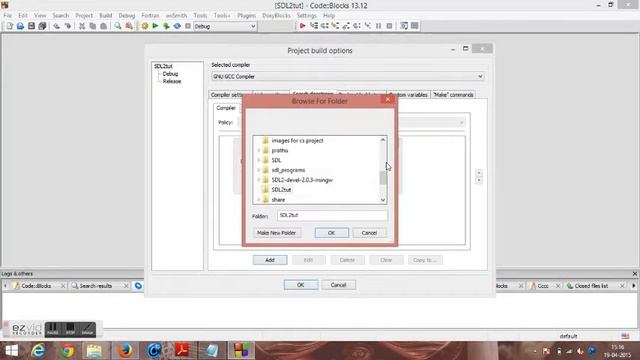Click the Save all files icon
The height and width of the screenshot is (360, 640).
pos(42,26)
